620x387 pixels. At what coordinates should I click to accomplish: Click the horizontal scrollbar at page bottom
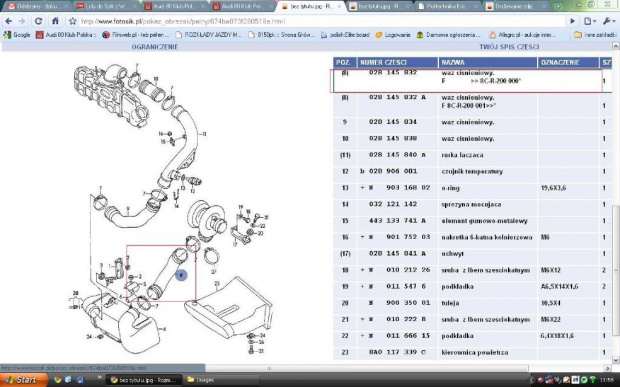tap(269, 368)
